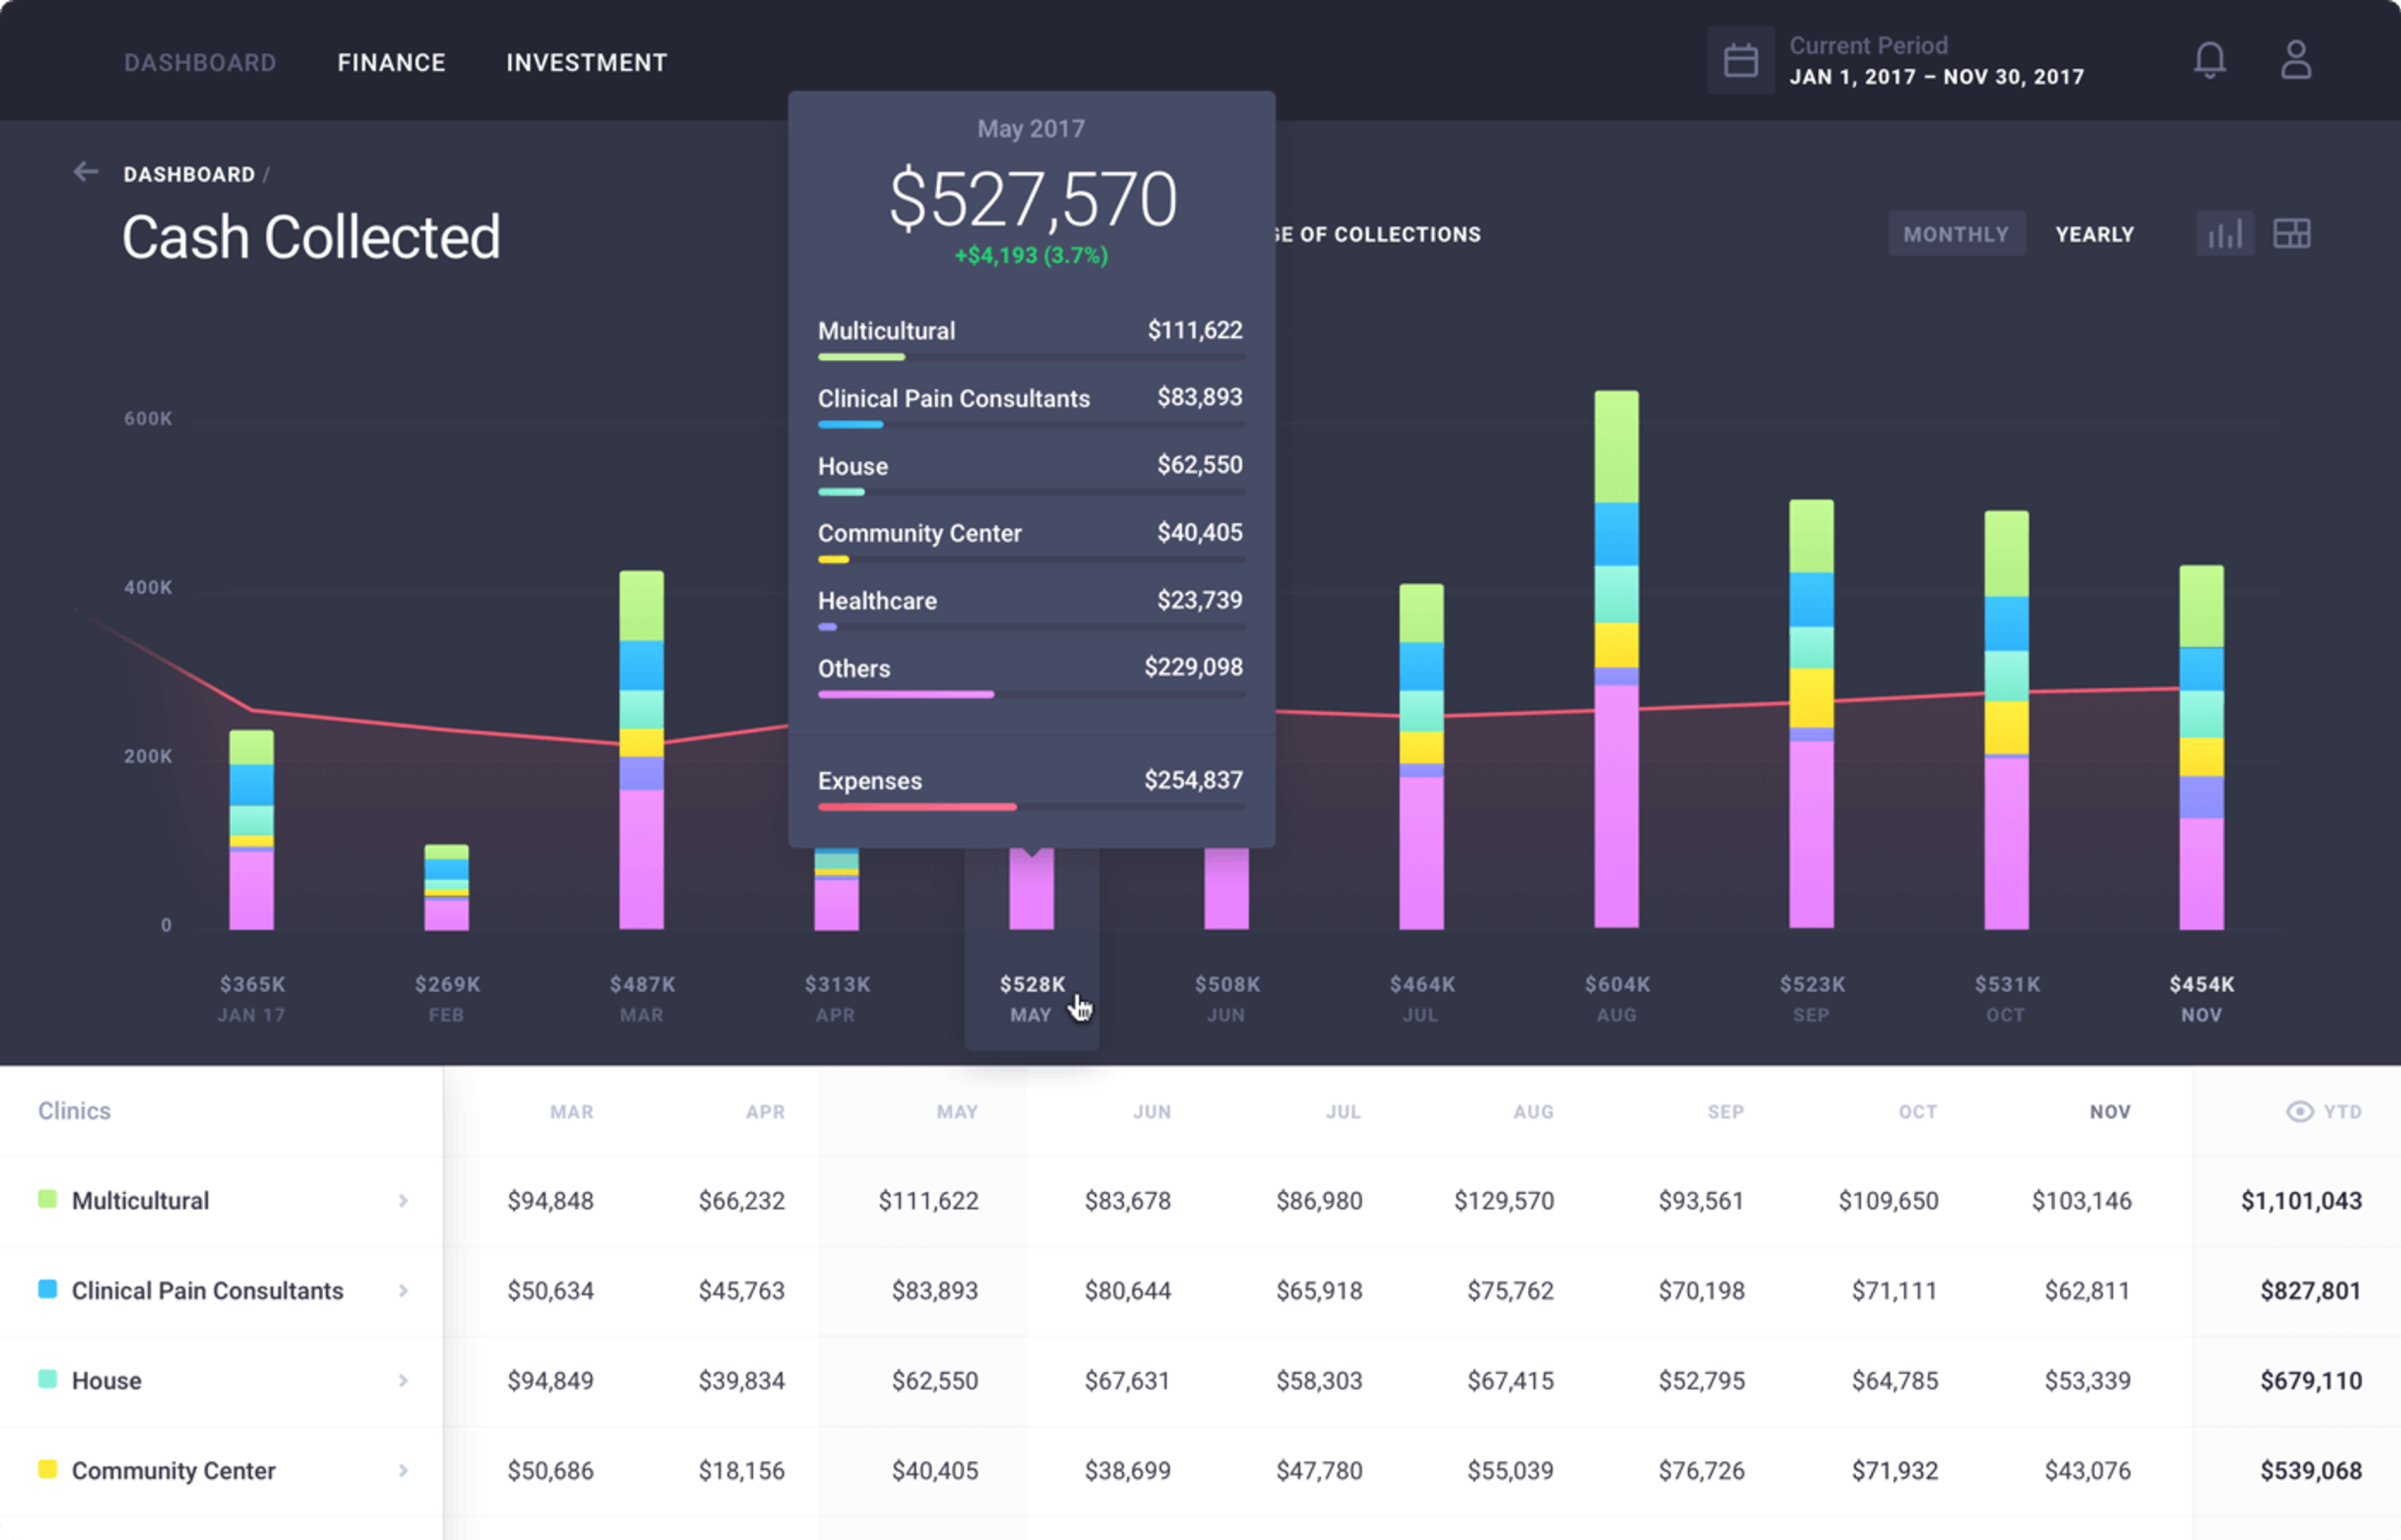The width and height of the screenshot is (2401, 1540).
Task: Click the calendar period icon
Action: pos(1740,61)
